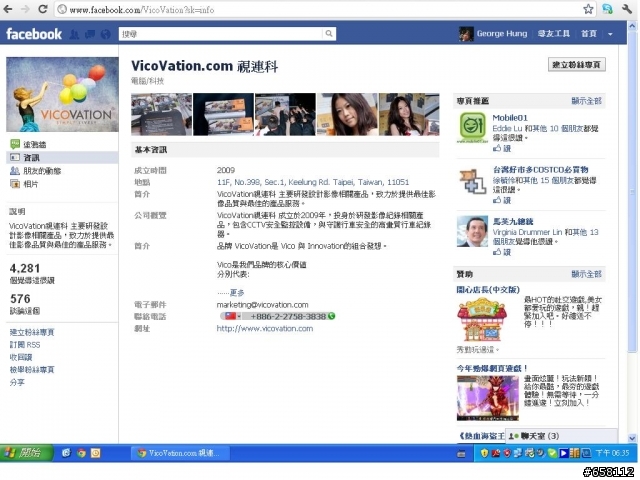Click the Mobile01 page icon
640x480 pixels.
[x=472, y=128]
